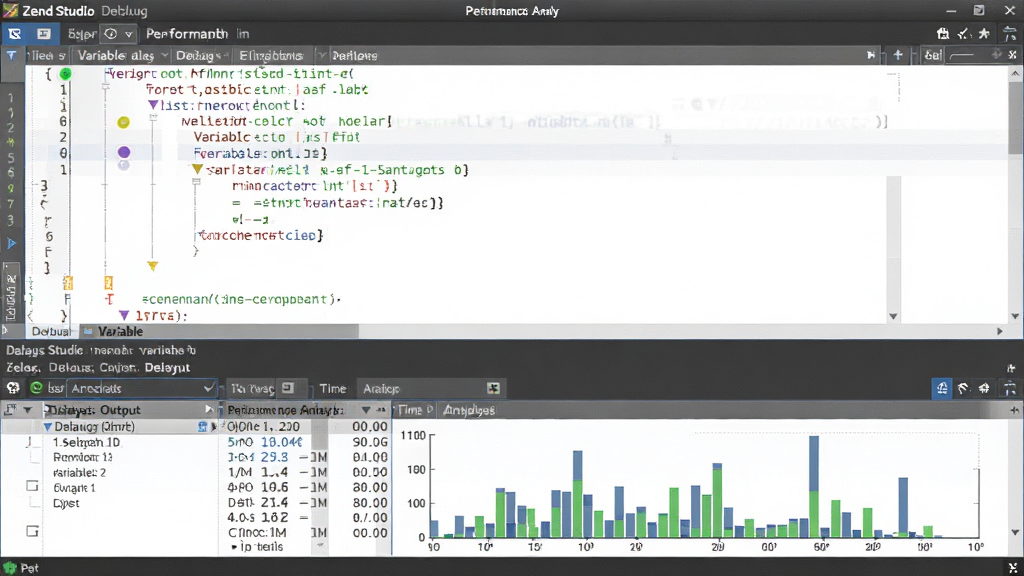Click the editor vertical scrollbar down arrow
This screenshot has height=576, width=1024.
click(1015, 316)
